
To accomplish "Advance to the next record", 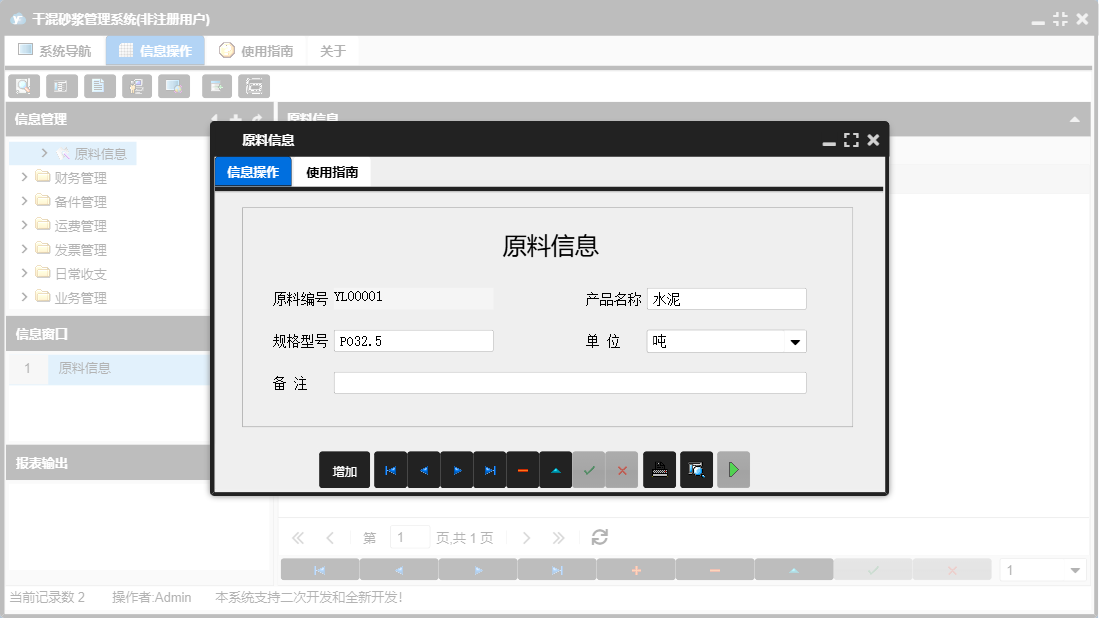I will point(456,469).
